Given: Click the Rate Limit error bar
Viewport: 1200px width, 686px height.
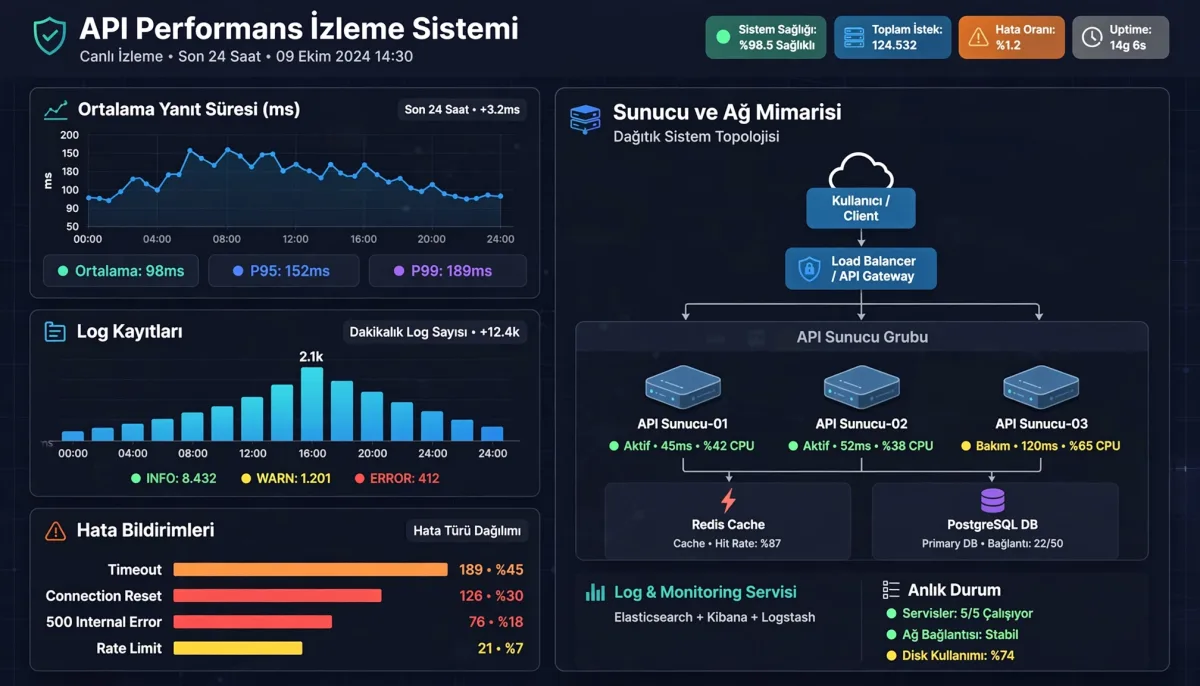Looking at the screenshot, I should pyautogui.click(x=237, y=648).
